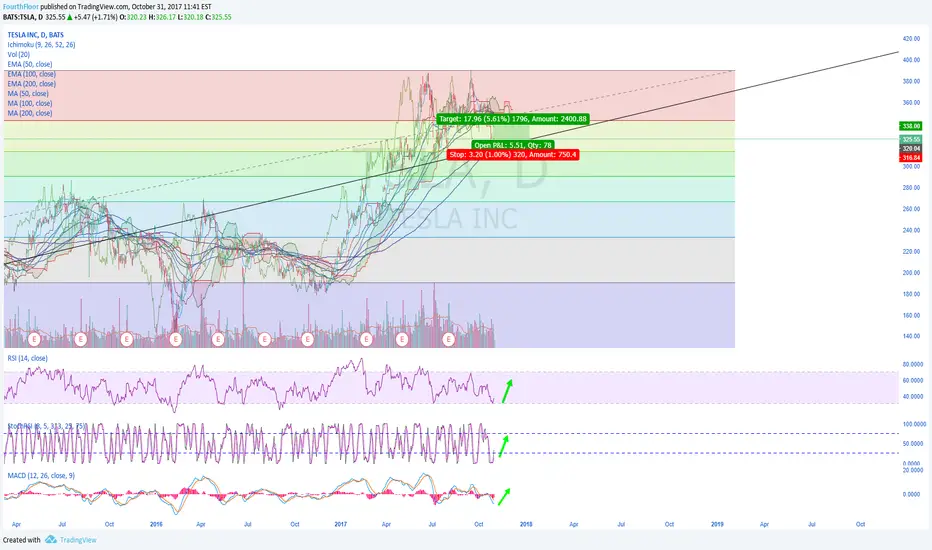Click the RSI (14, close) pane label
The width and height of the screenshot is (932, 550).
(27, 358)
